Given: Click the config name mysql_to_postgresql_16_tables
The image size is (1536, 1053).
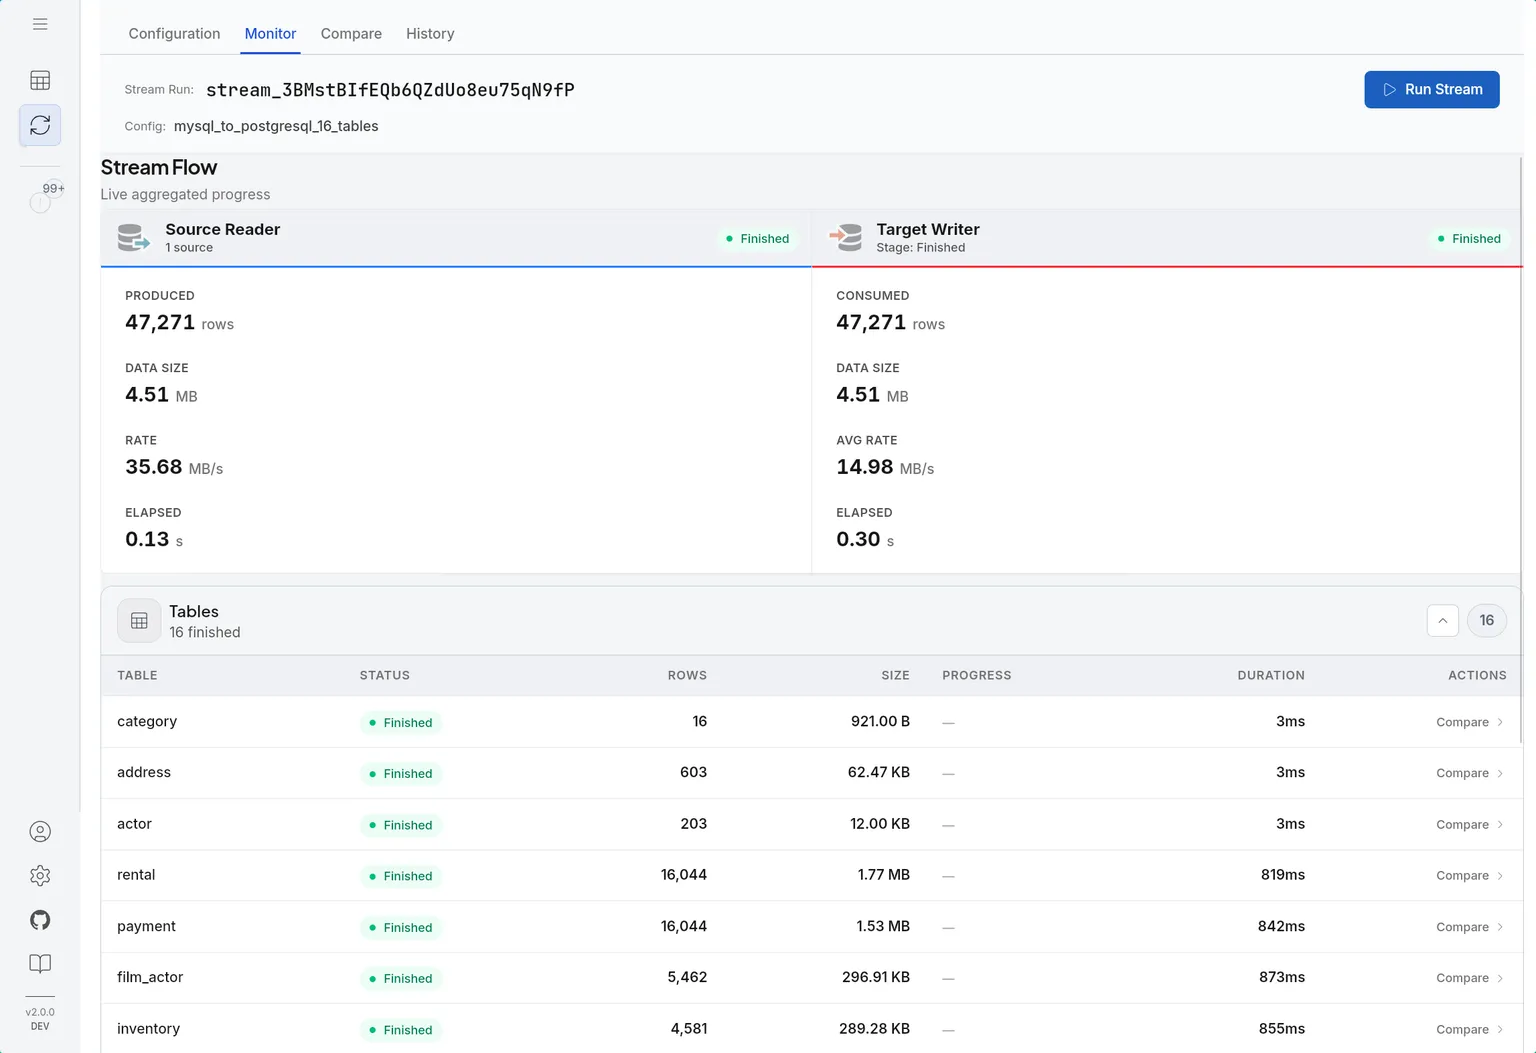Looking at the screenshot, I should tap(276, 126).
